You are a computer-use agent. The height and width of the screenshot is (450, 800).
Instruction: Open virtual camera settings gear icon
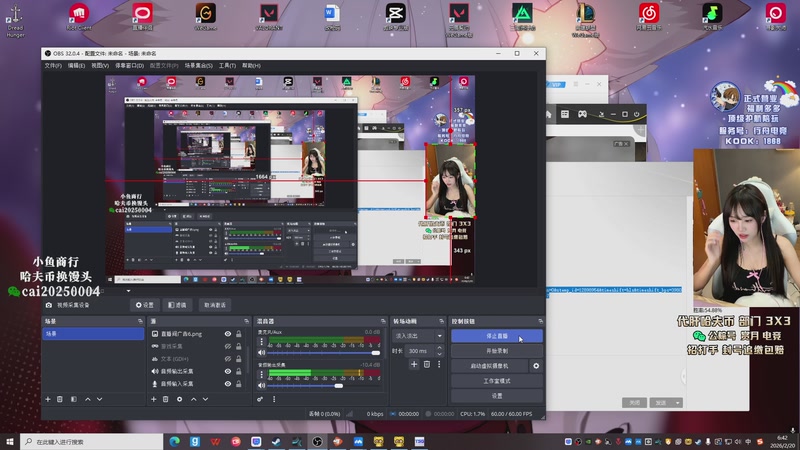pyautogui.click(x=536, y=366)
